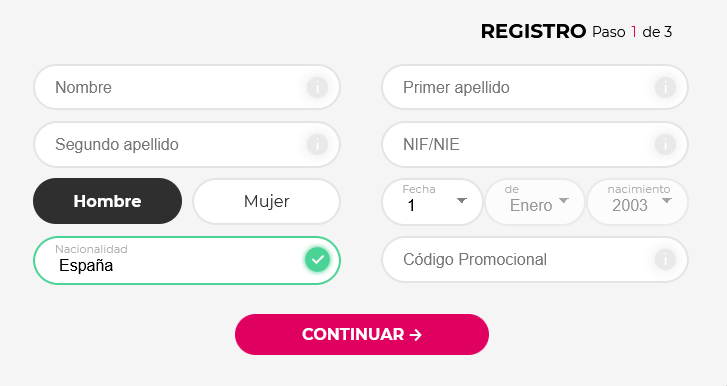Open the month dropdown showing Enero
Screen dimensions: 727x386
tap(535, 202)
